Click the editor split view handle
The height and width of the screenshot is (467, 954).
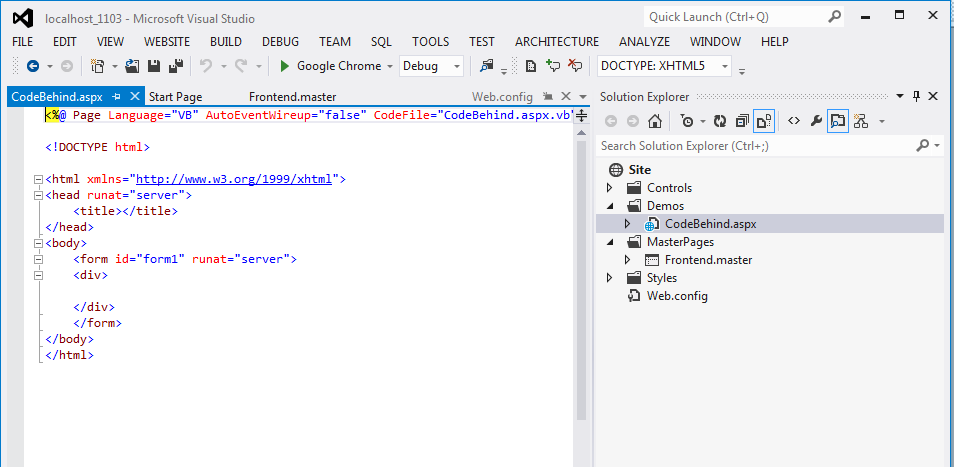tap(581, 115)
